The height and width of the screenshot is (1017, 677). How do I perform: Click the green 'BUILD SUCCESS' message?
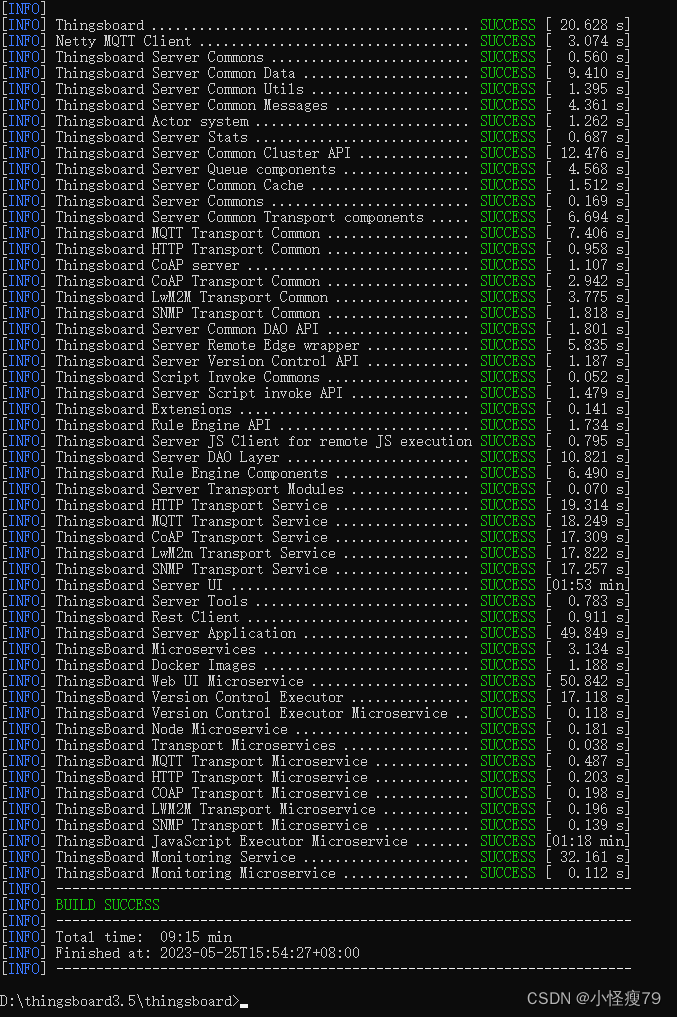click(107, 905)
